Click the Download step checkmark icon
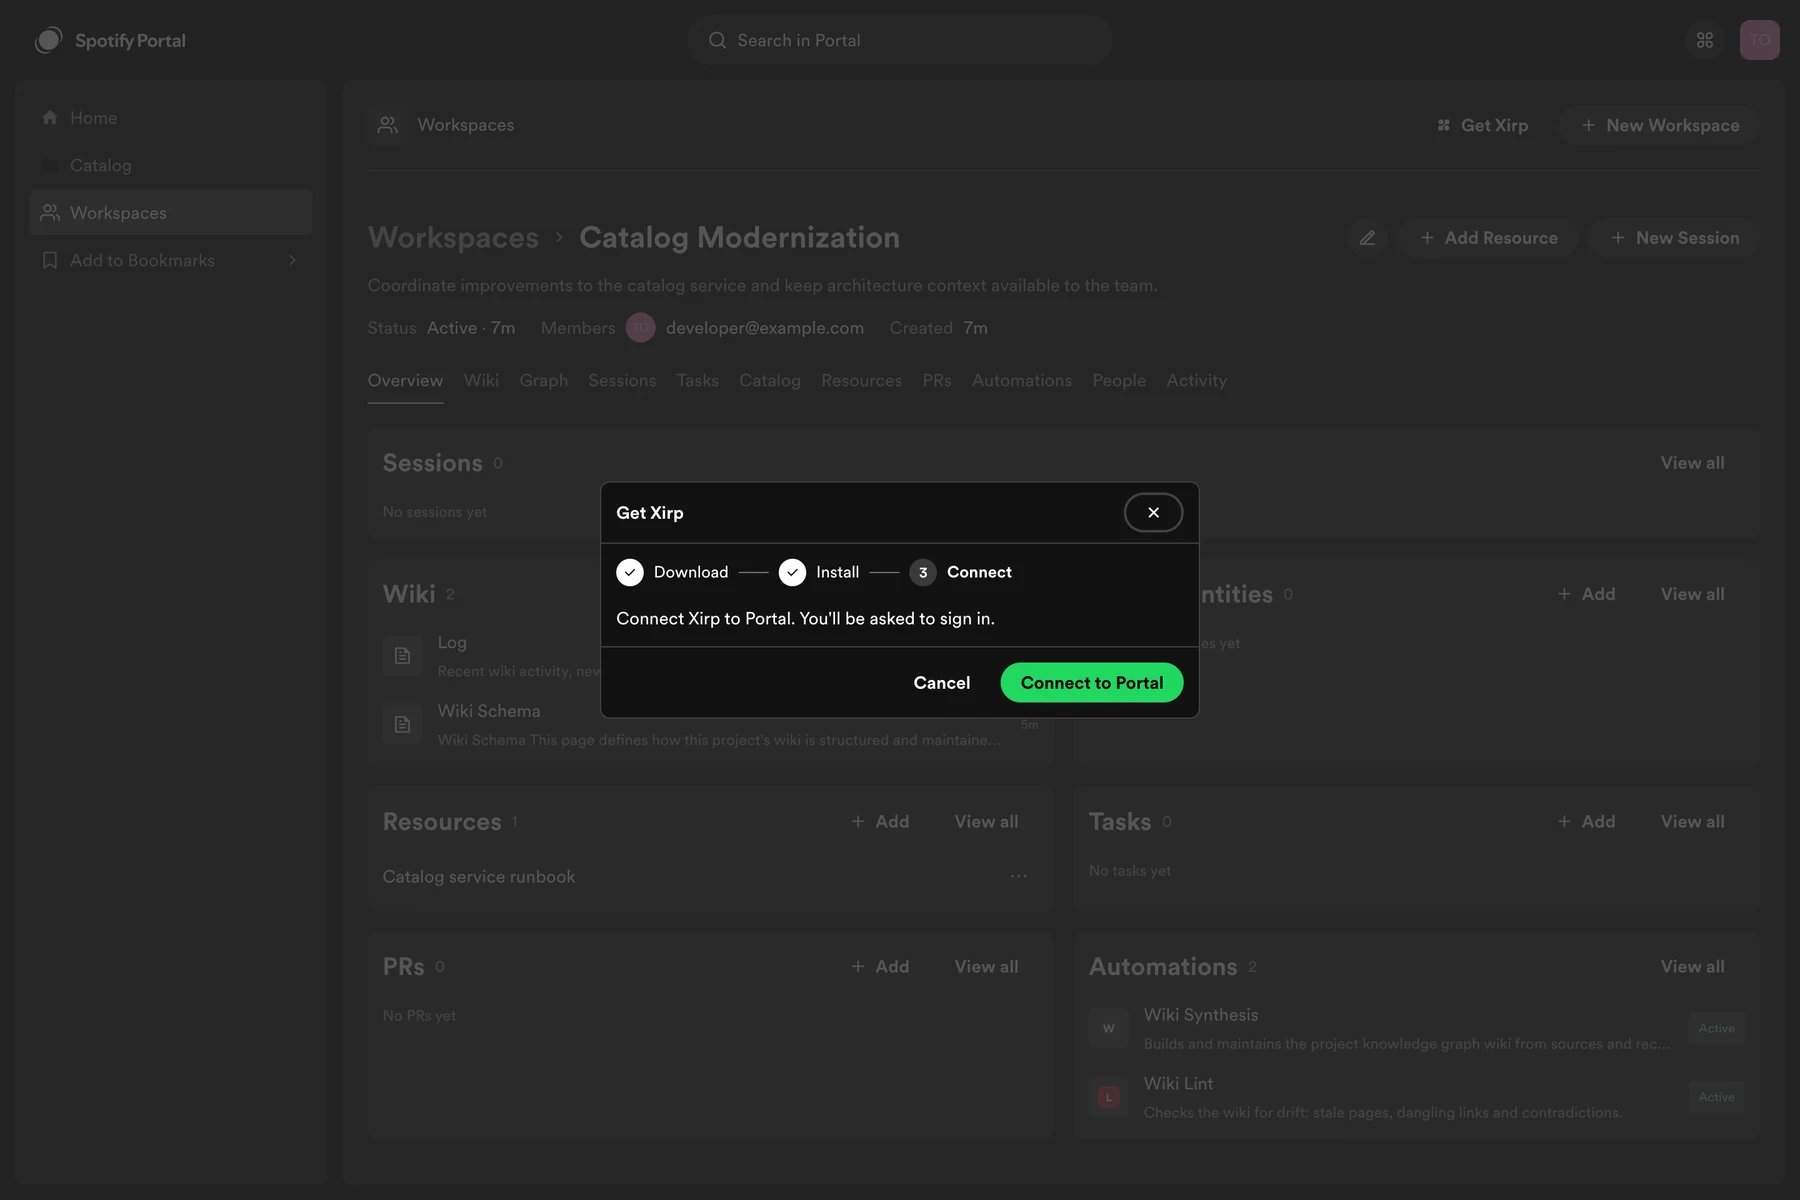 tap(630, 572)
